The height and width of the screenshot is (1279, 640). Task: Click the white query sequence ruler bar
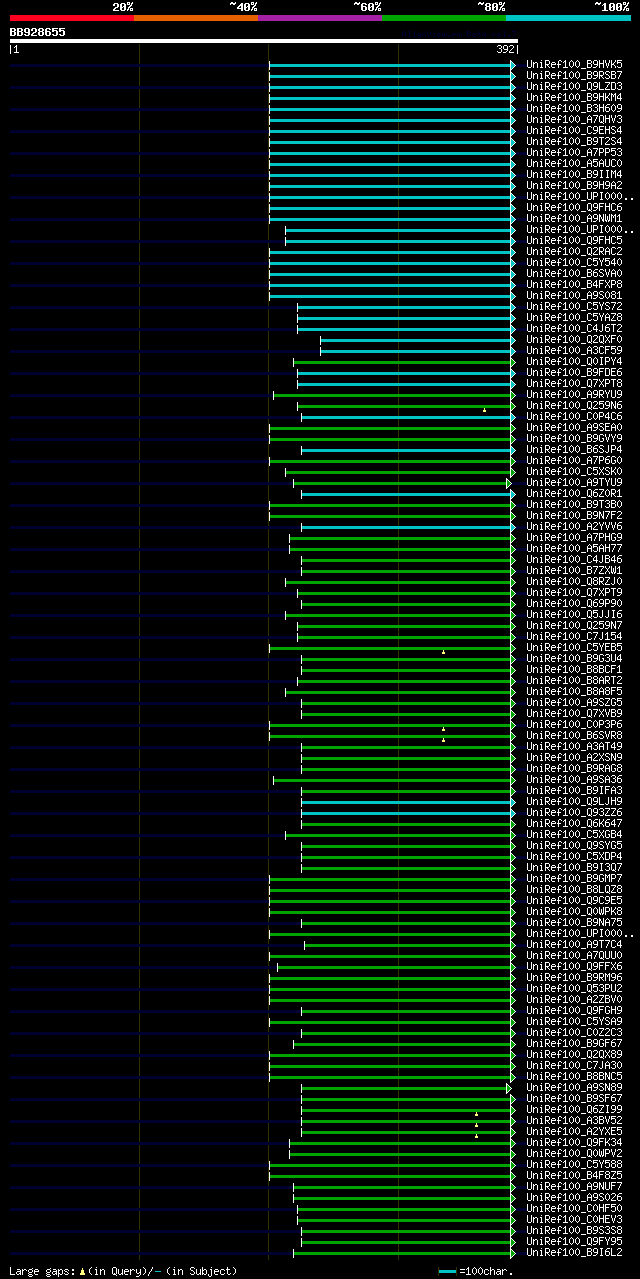[x=264, y=41]
